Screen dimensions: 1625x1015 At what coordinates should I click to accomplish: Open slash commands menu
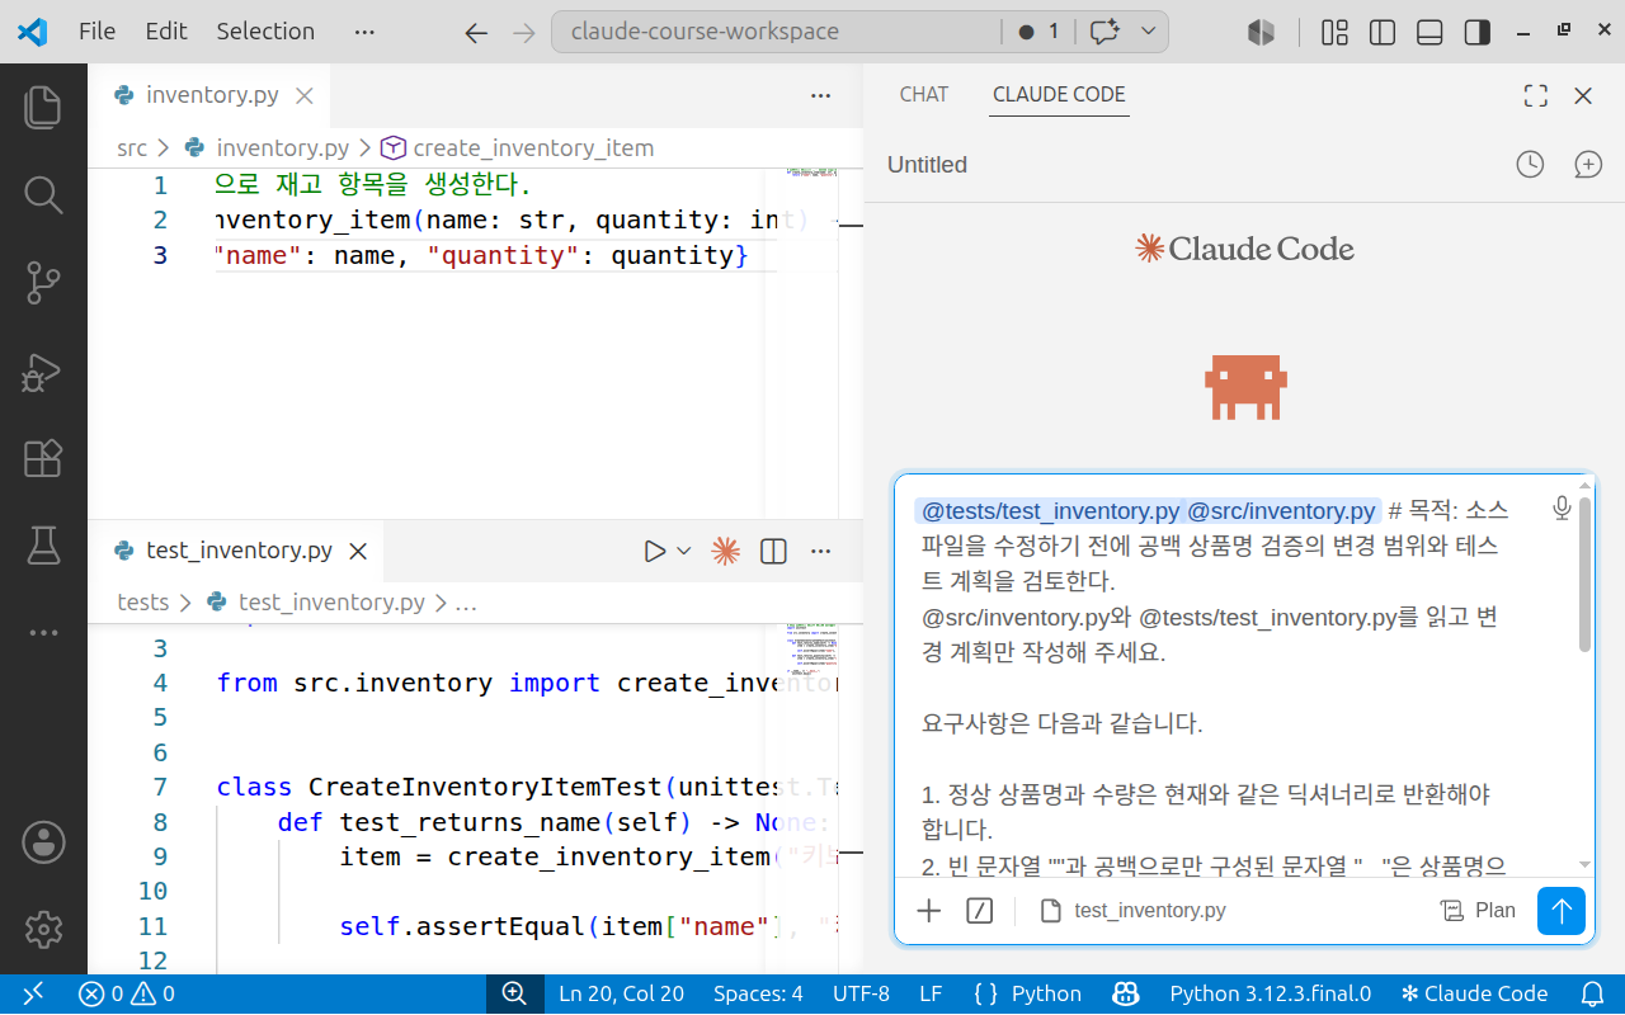(980, 910)
